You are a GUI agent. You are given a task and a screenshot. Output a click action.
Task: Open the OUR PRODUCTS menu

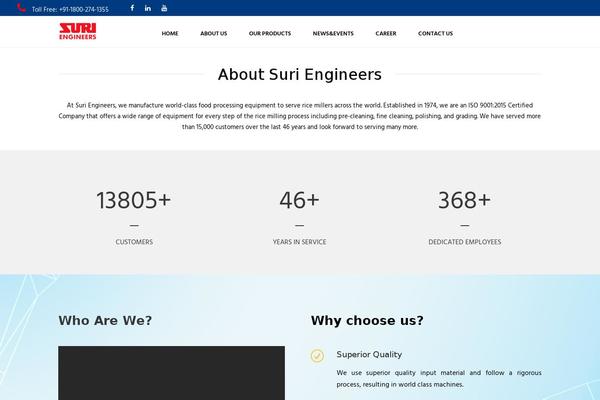pos(270,34)
